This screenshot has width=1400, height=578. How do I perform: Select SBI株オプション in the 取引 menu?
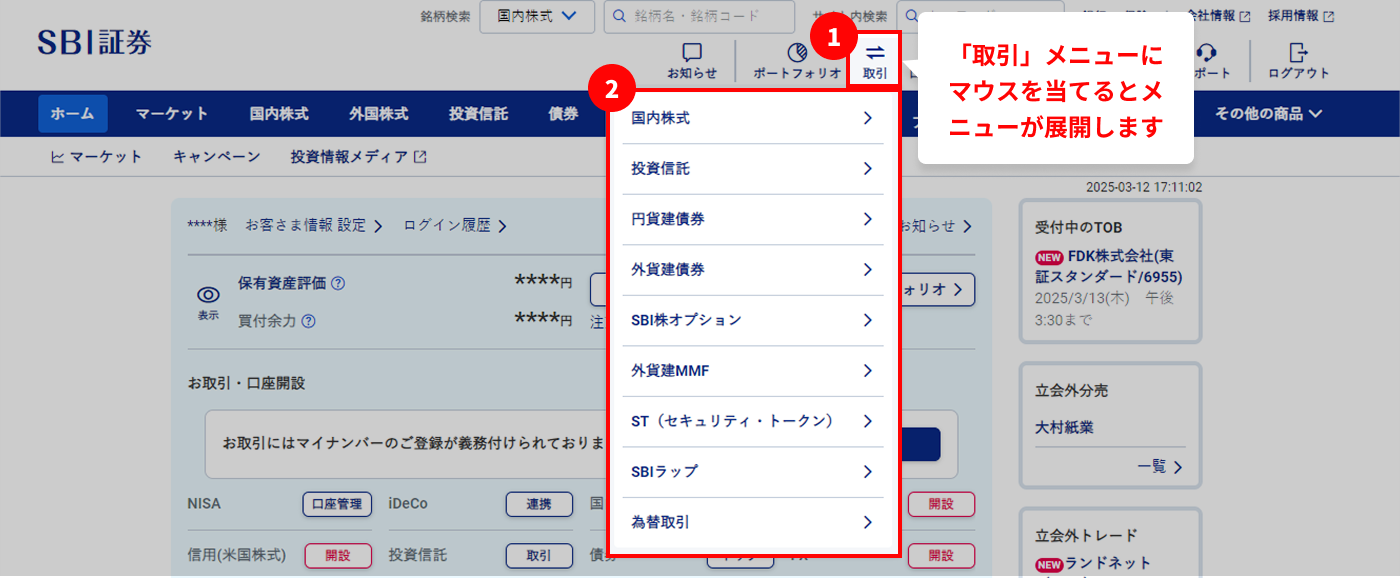[753, 320]
